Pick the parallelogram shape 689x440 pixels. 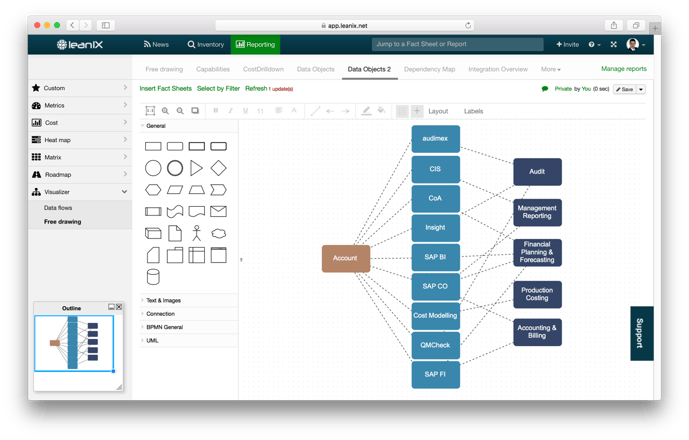coord(175,190)
